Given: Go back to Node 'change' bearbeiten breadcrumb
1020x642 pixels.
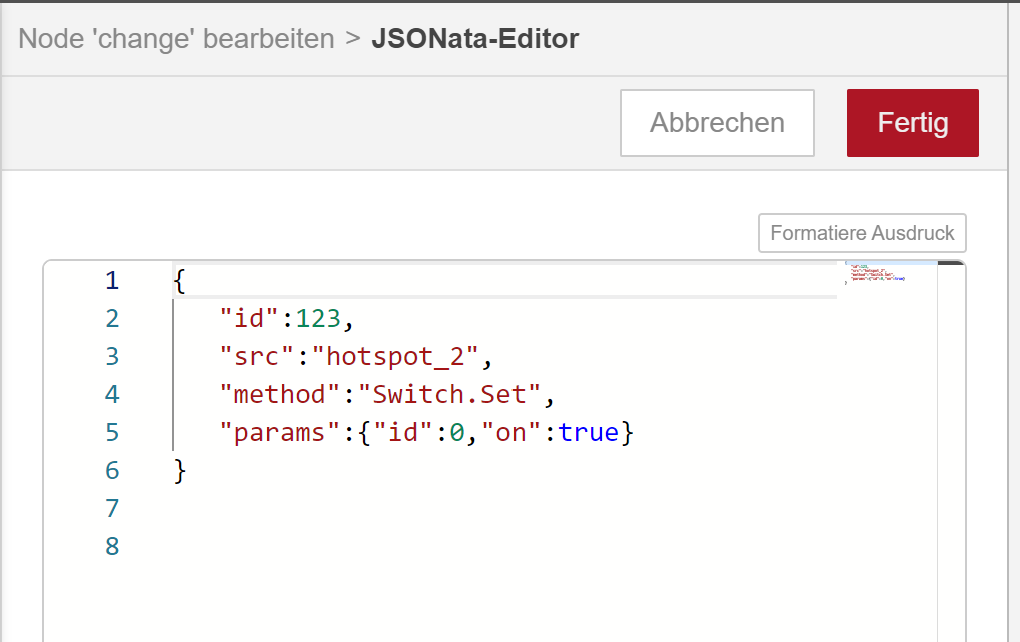Looking at the screenshot, I should pyautogui.click(x=176, y=38).
